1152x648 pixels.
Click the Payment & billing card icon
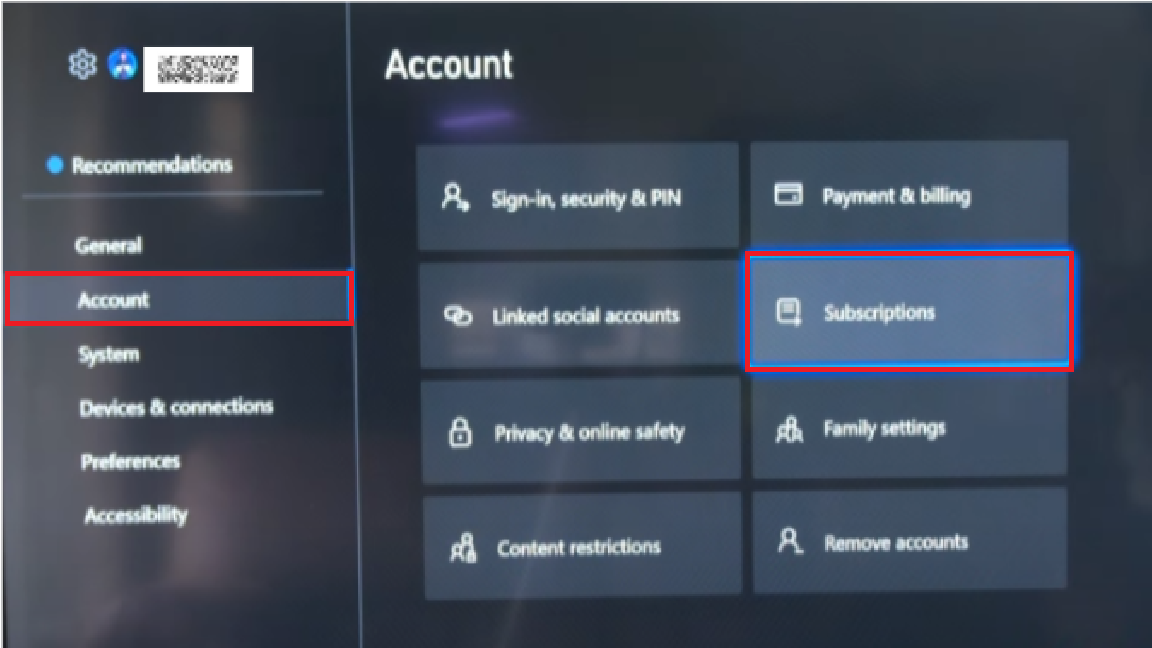(788, 195)
